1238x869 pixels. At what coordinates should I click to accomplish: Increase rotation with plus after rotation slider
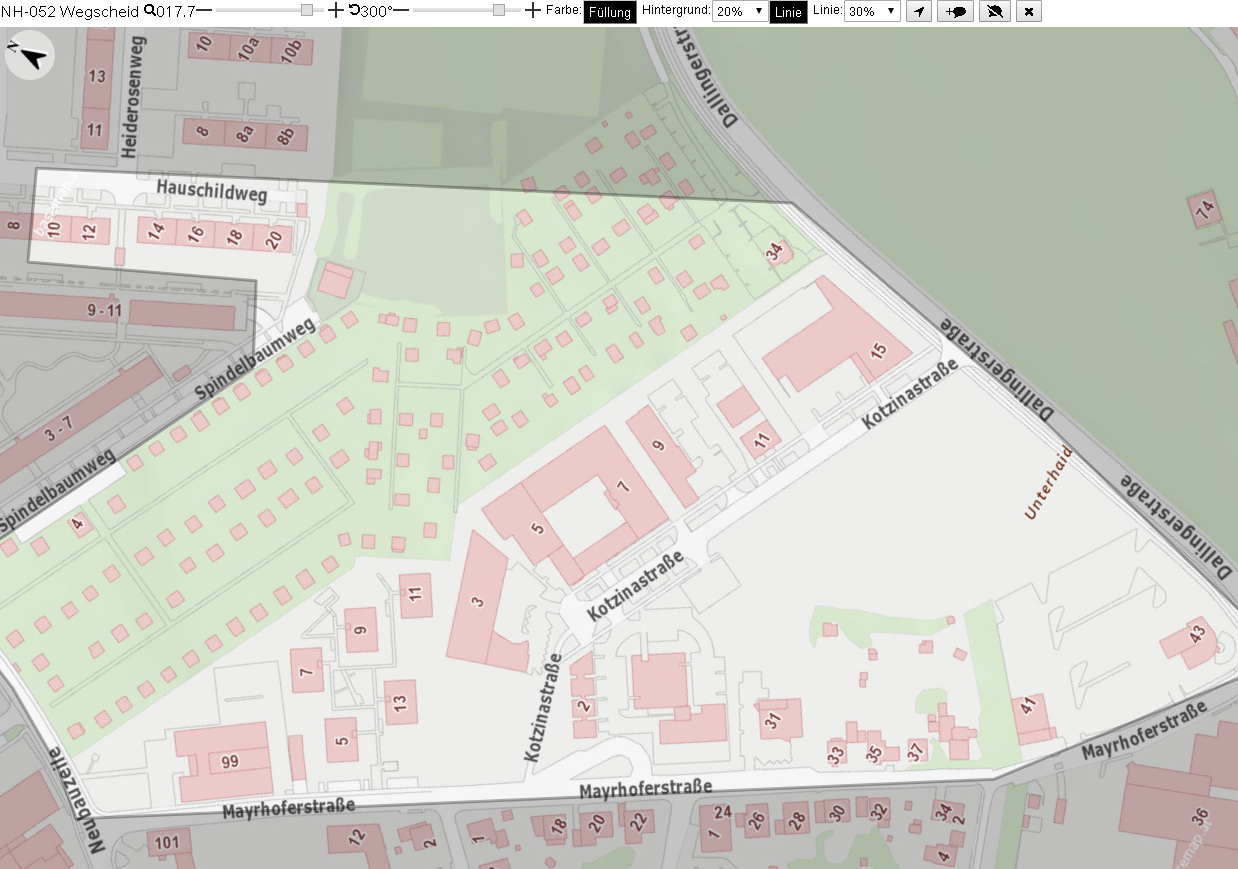tap(532, 11)
